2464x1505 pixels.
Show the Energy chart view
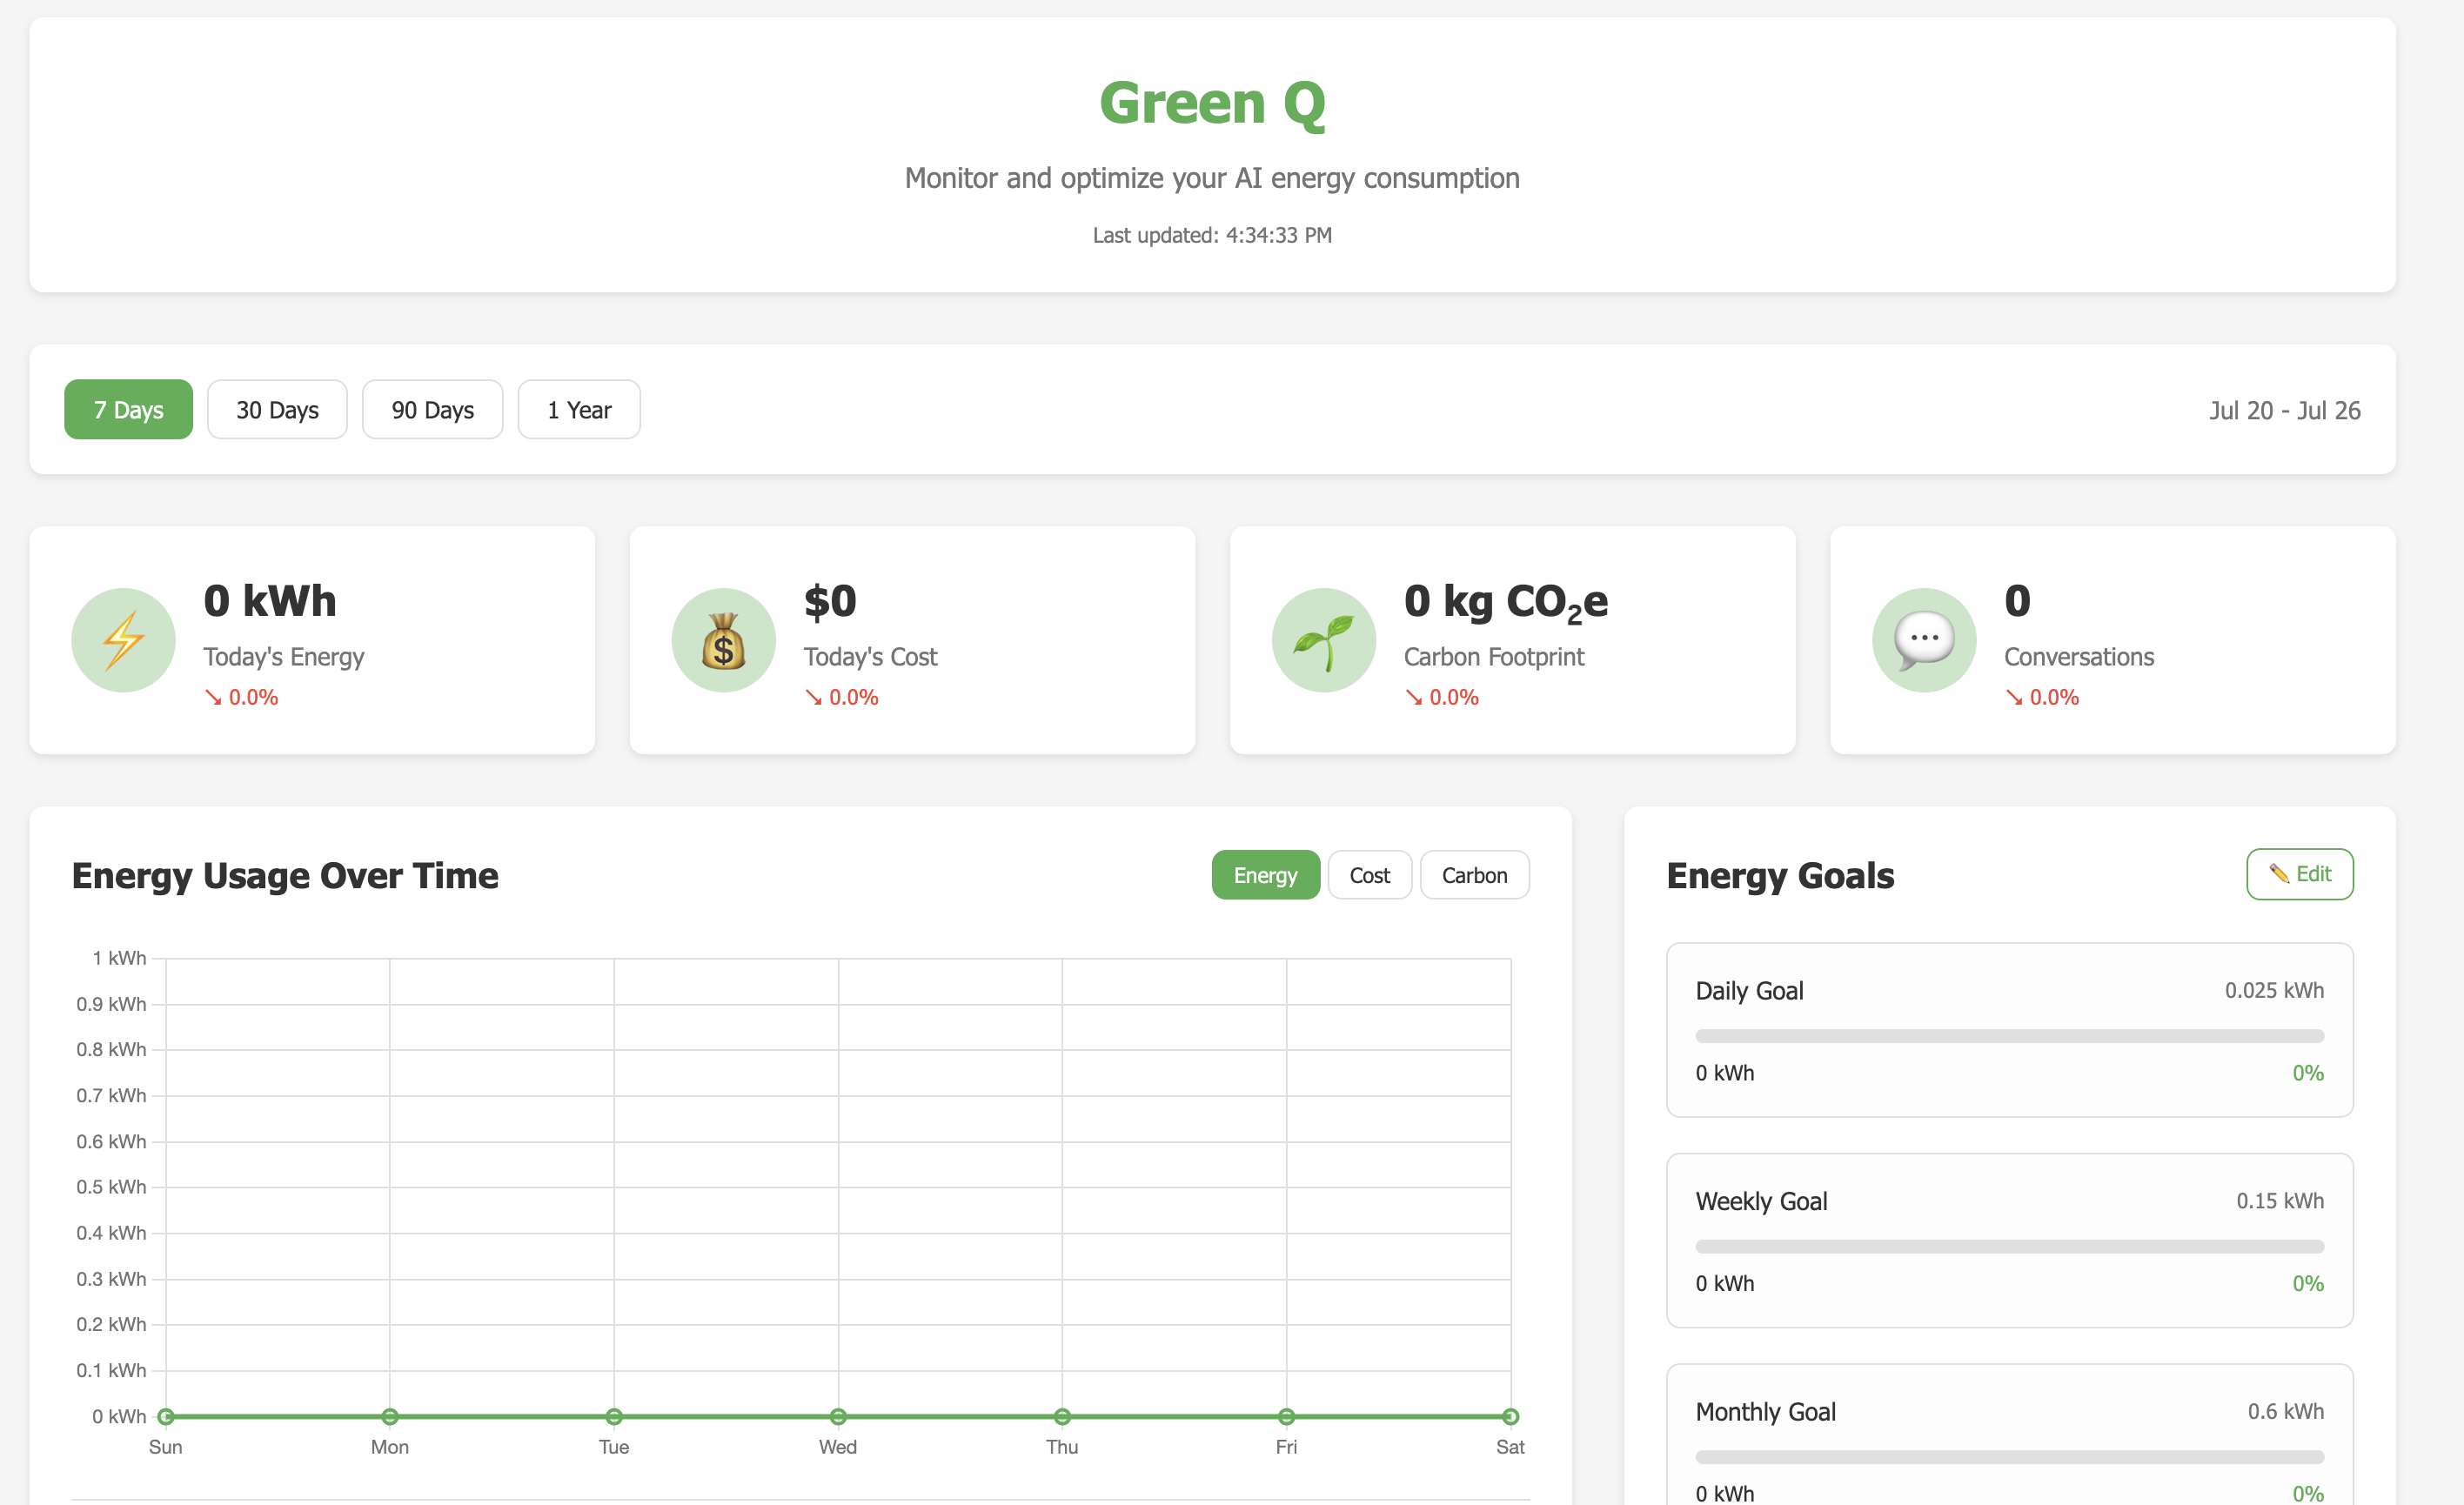click(1265, 876)
